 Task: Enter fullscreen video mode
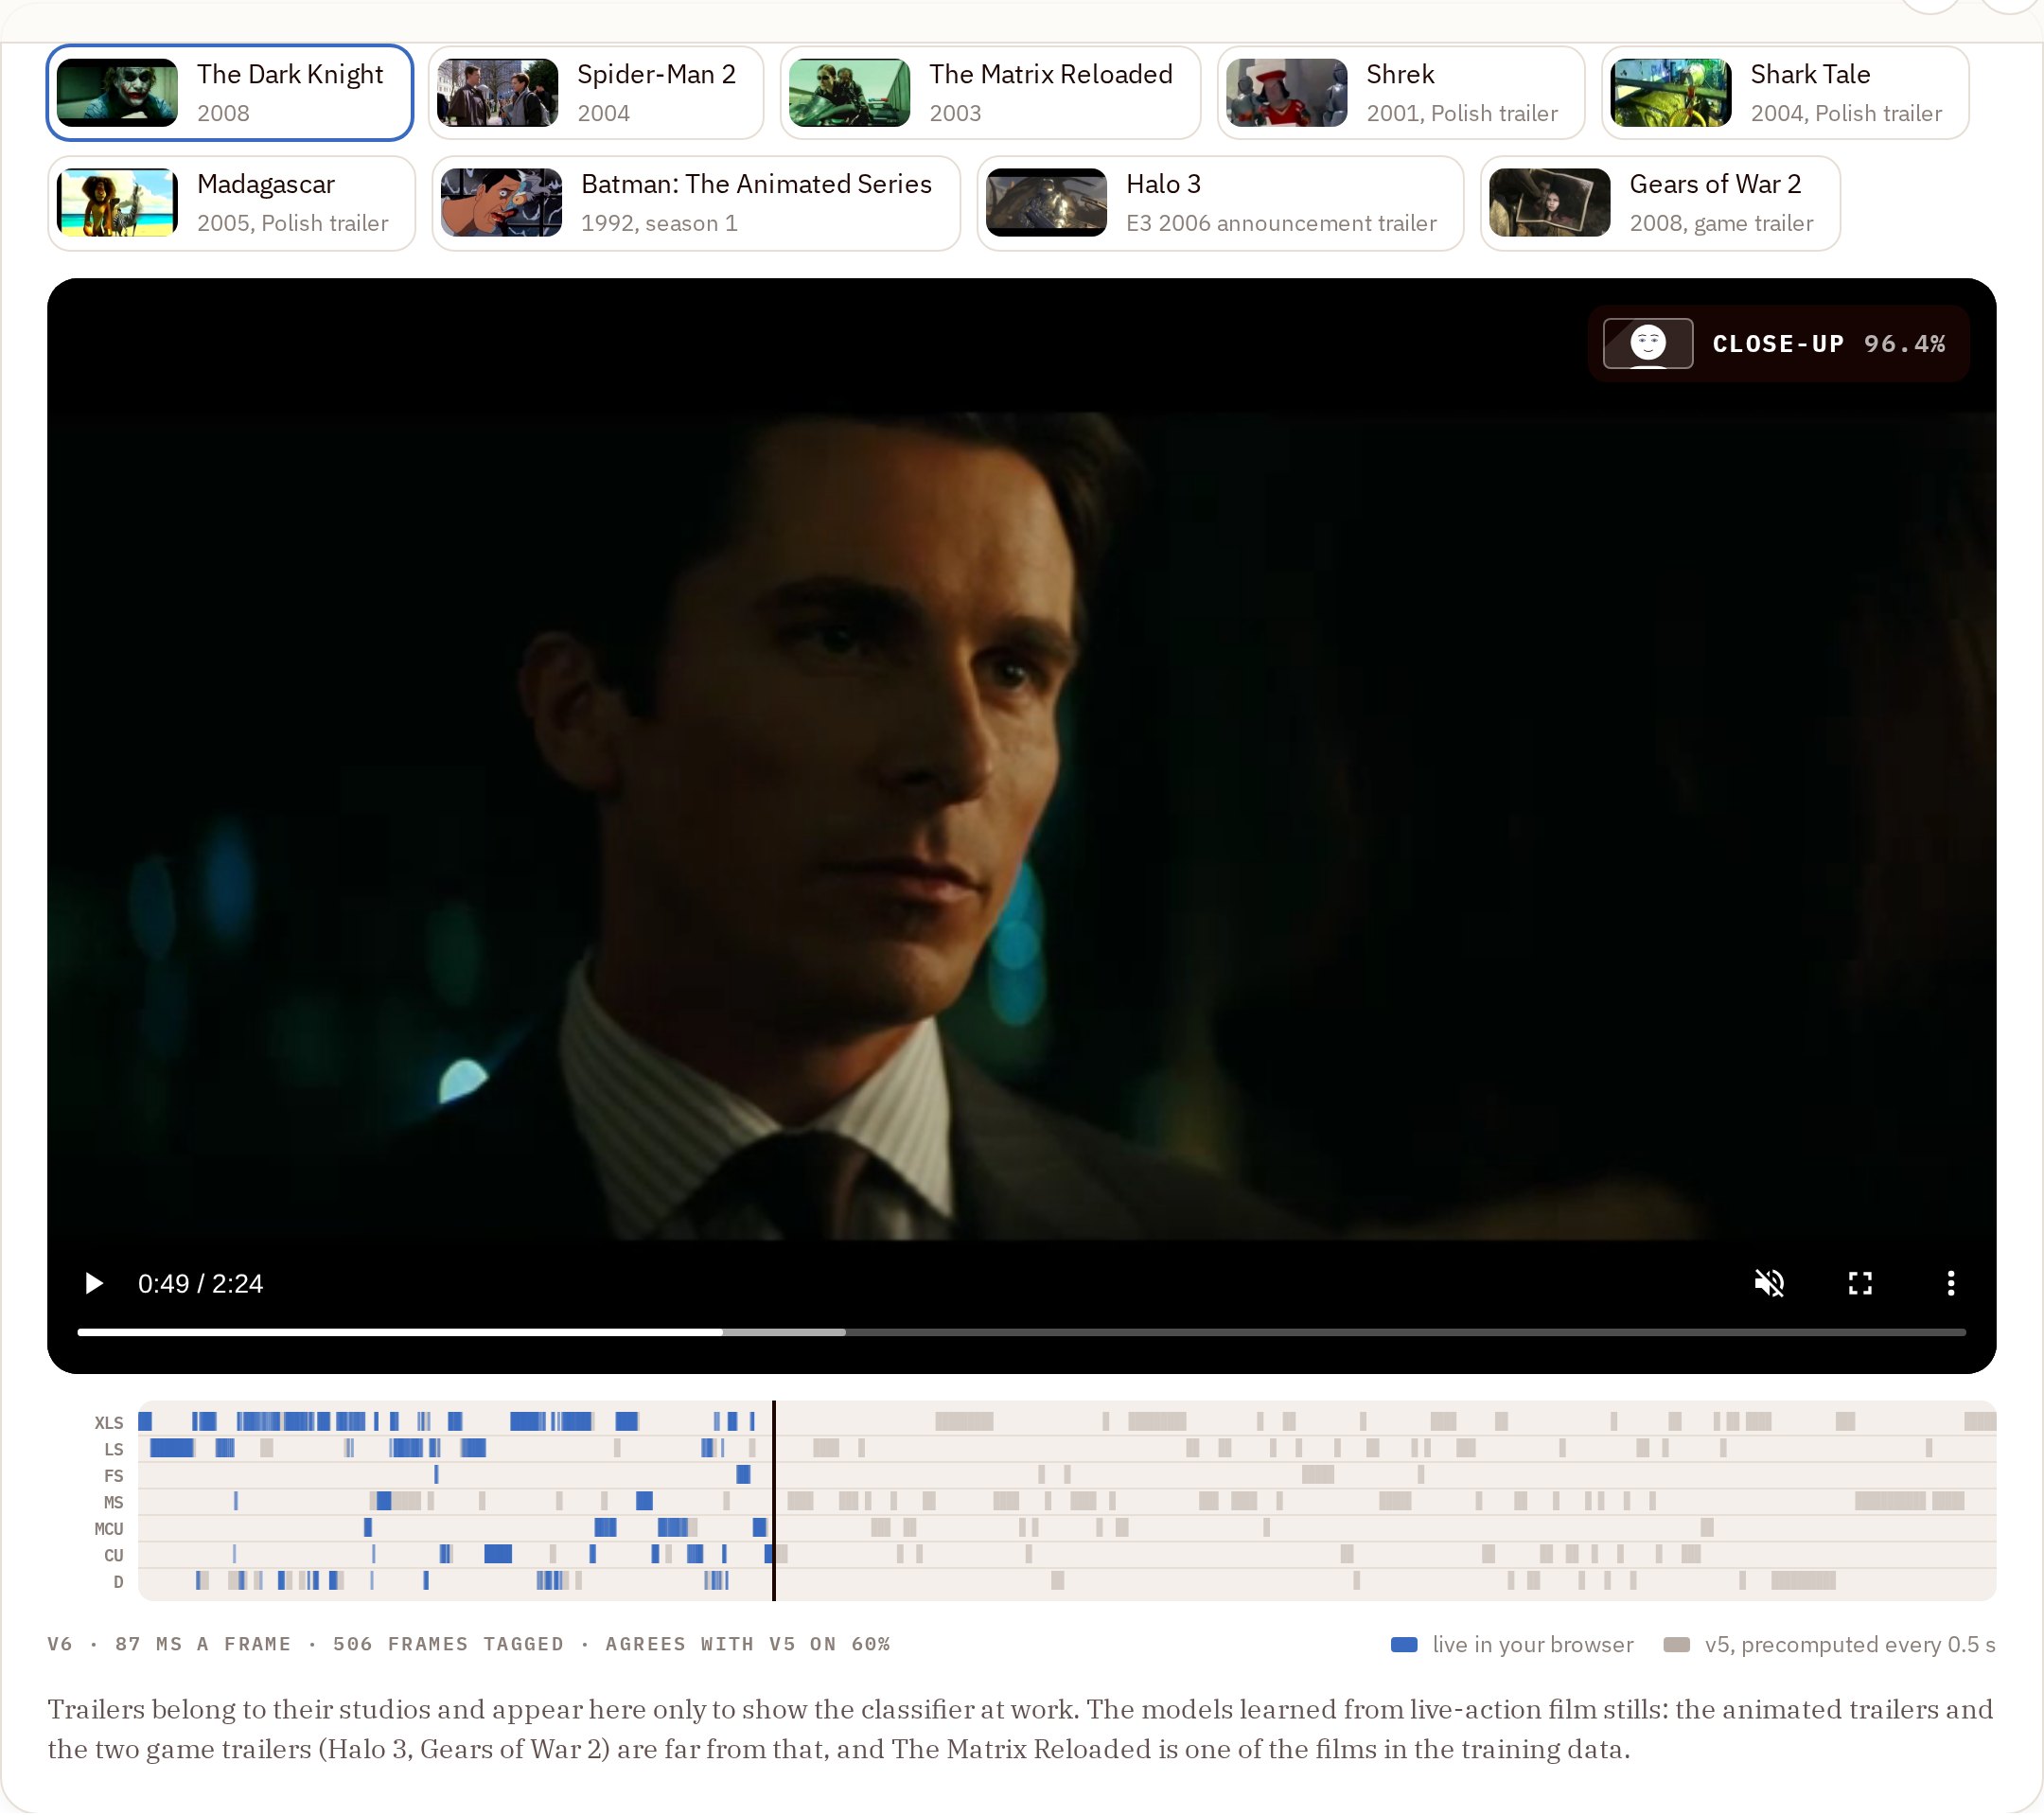coord(1860,1284)
